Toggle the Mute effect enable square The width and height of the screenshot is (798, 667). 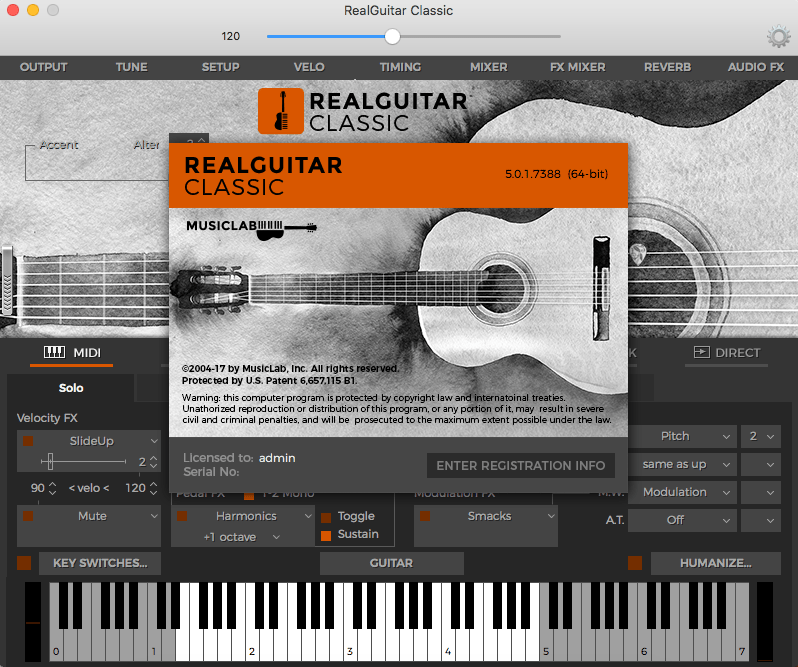pyautogui.click(x=28, y=516)
